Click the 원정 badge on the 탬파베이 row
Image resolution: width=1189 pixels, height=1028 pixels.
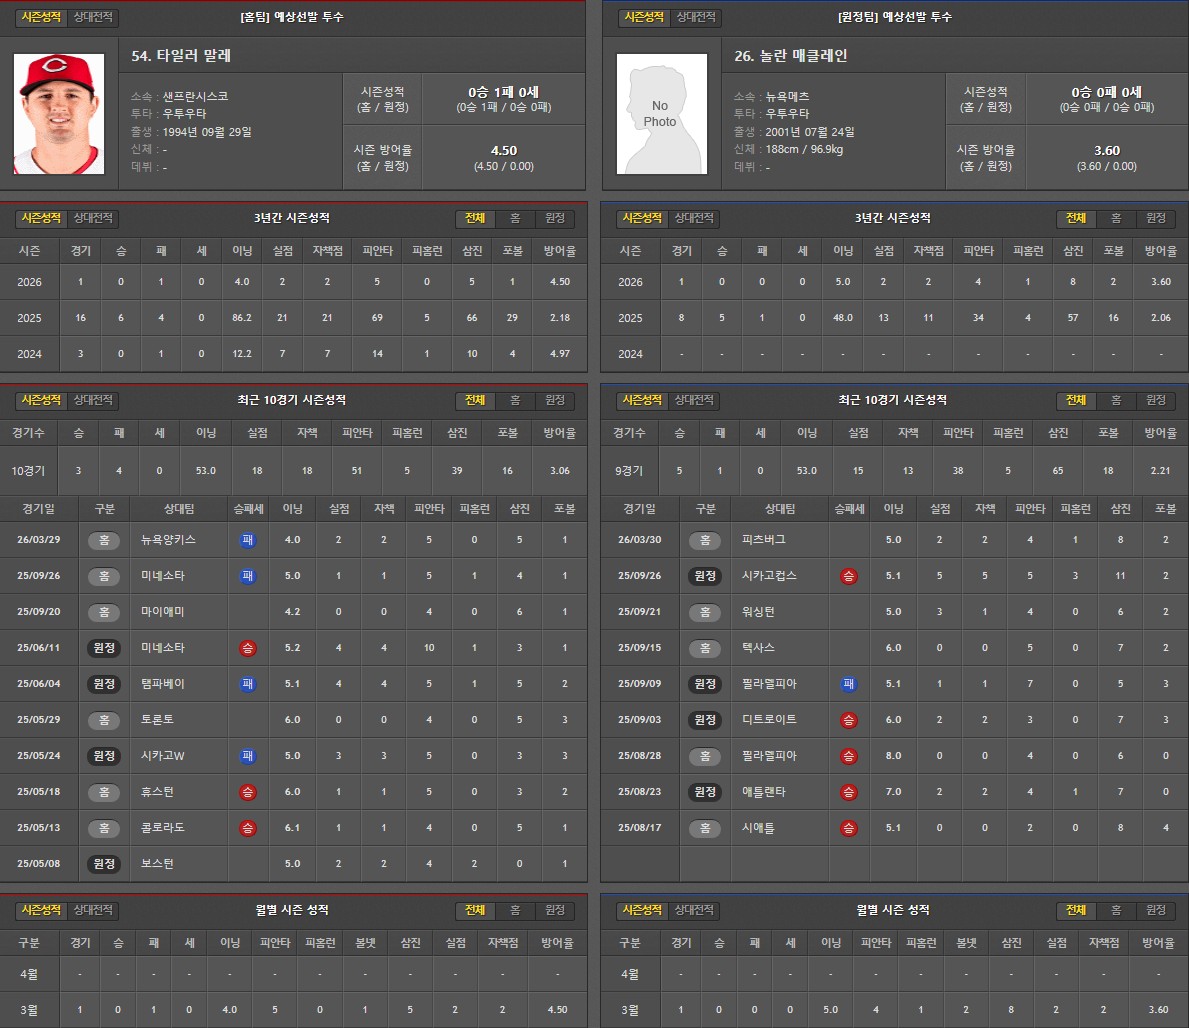tap(104, 684)
